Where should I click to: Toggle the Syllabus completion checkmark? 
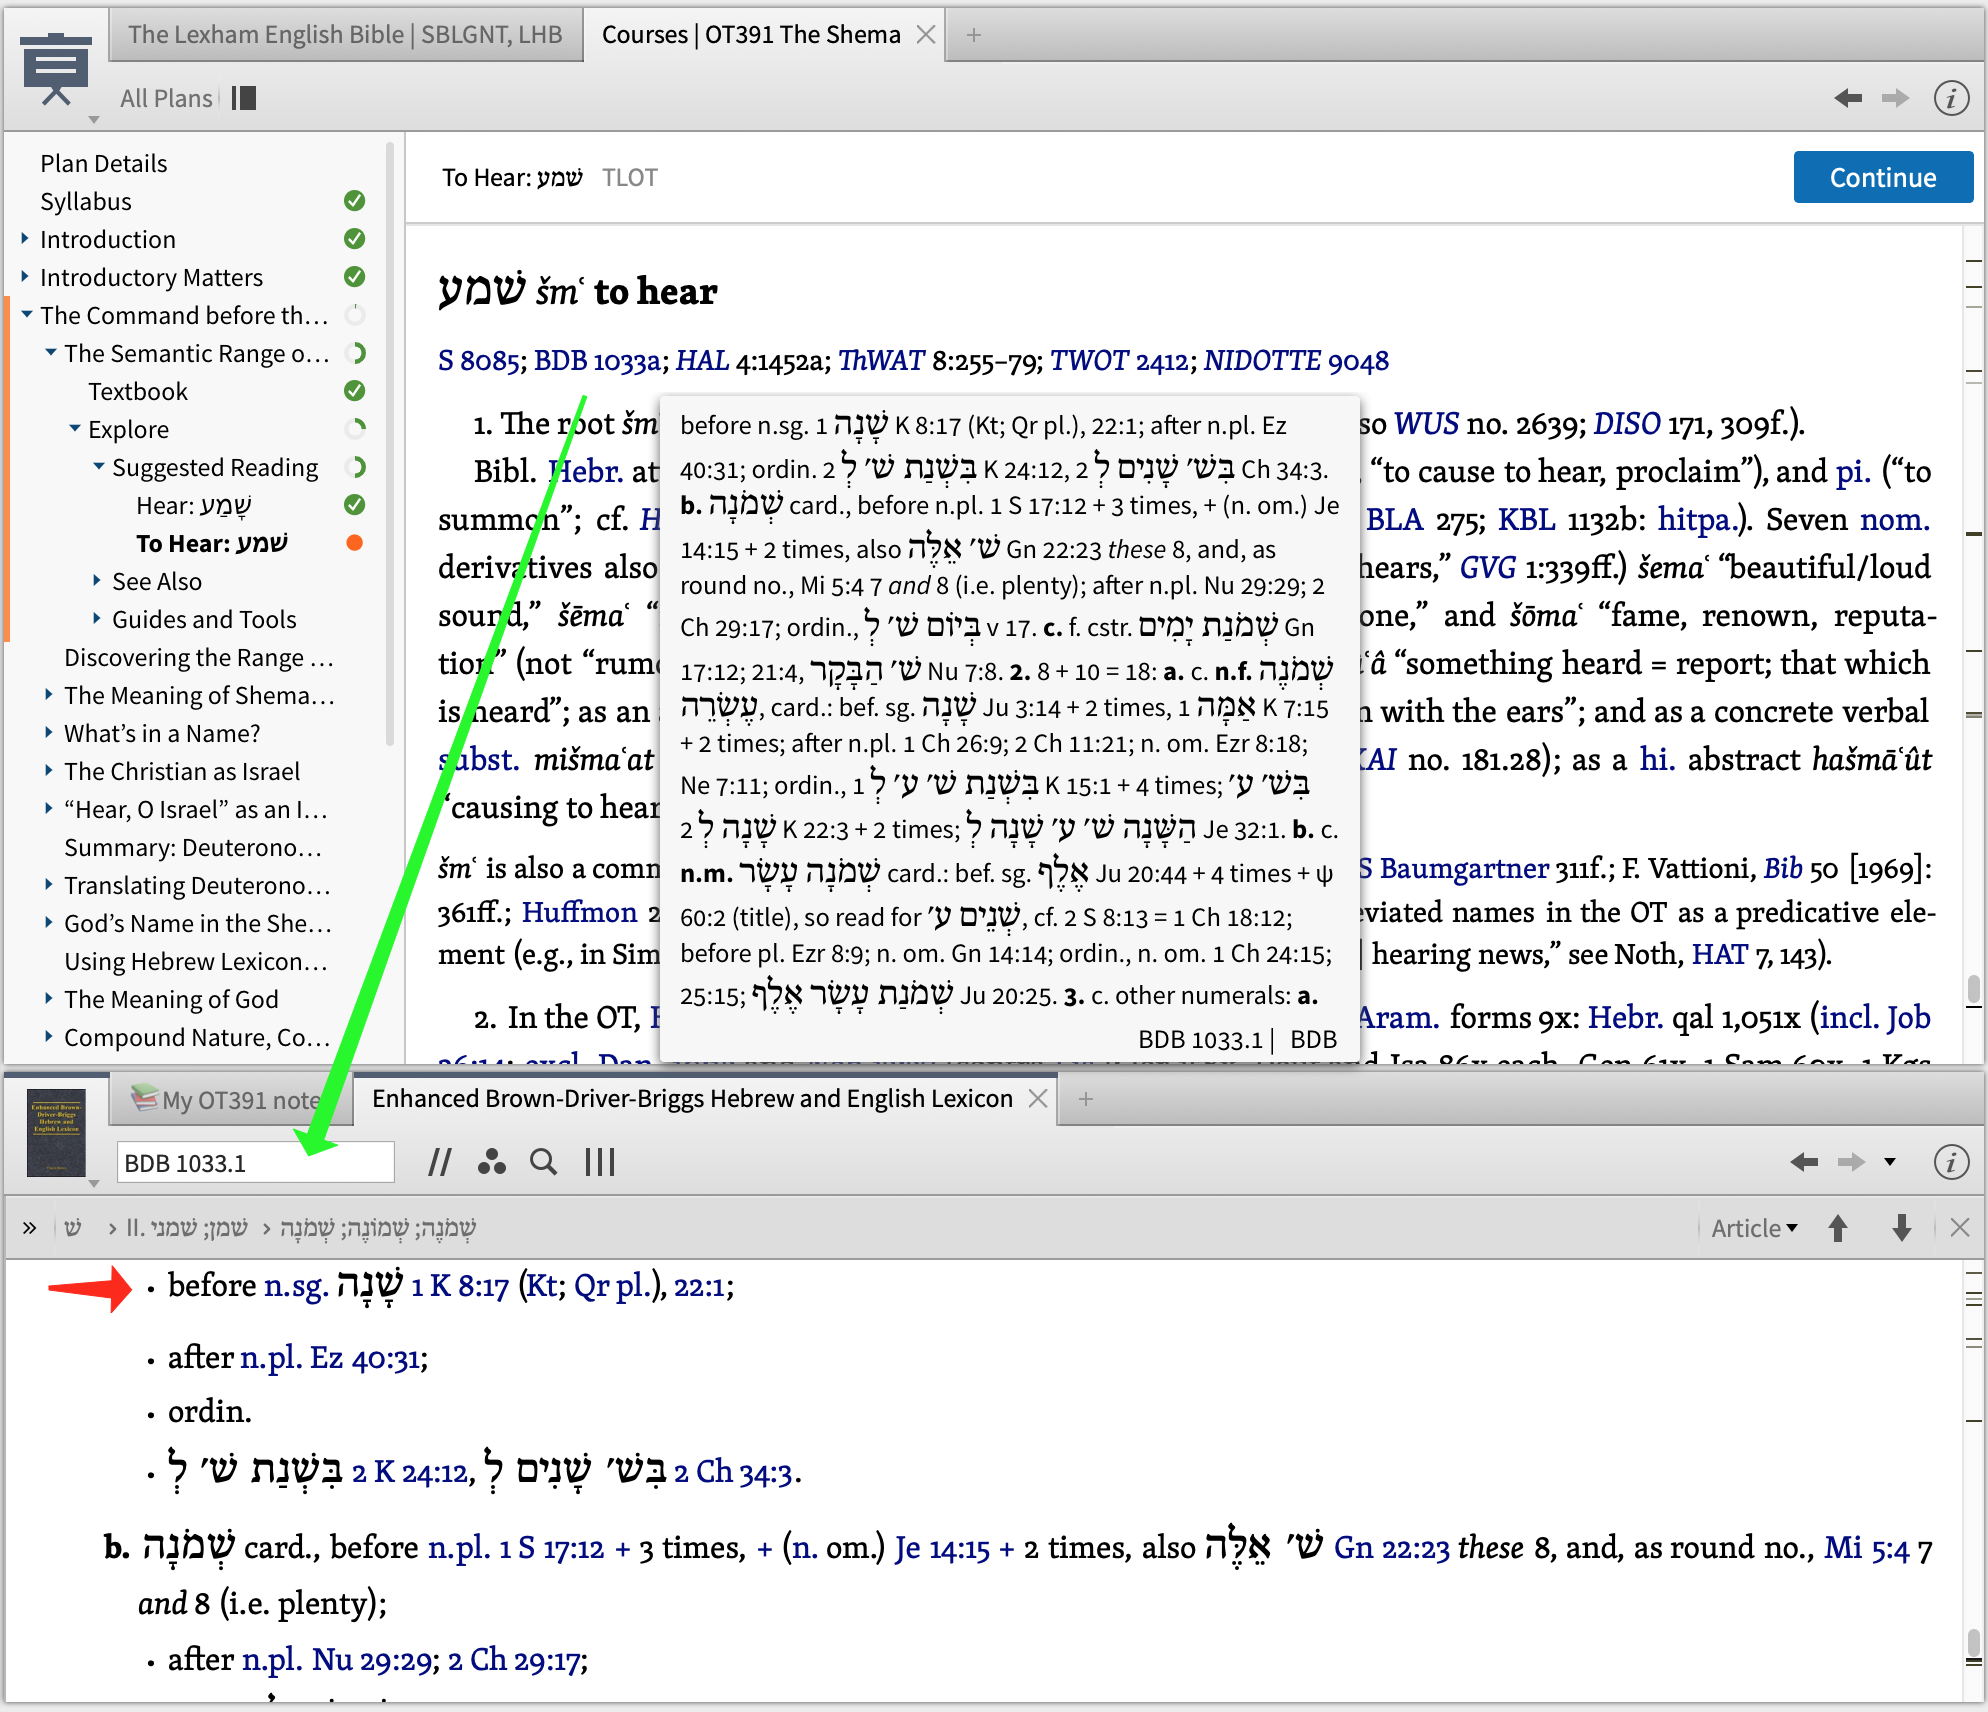(354, 201)
